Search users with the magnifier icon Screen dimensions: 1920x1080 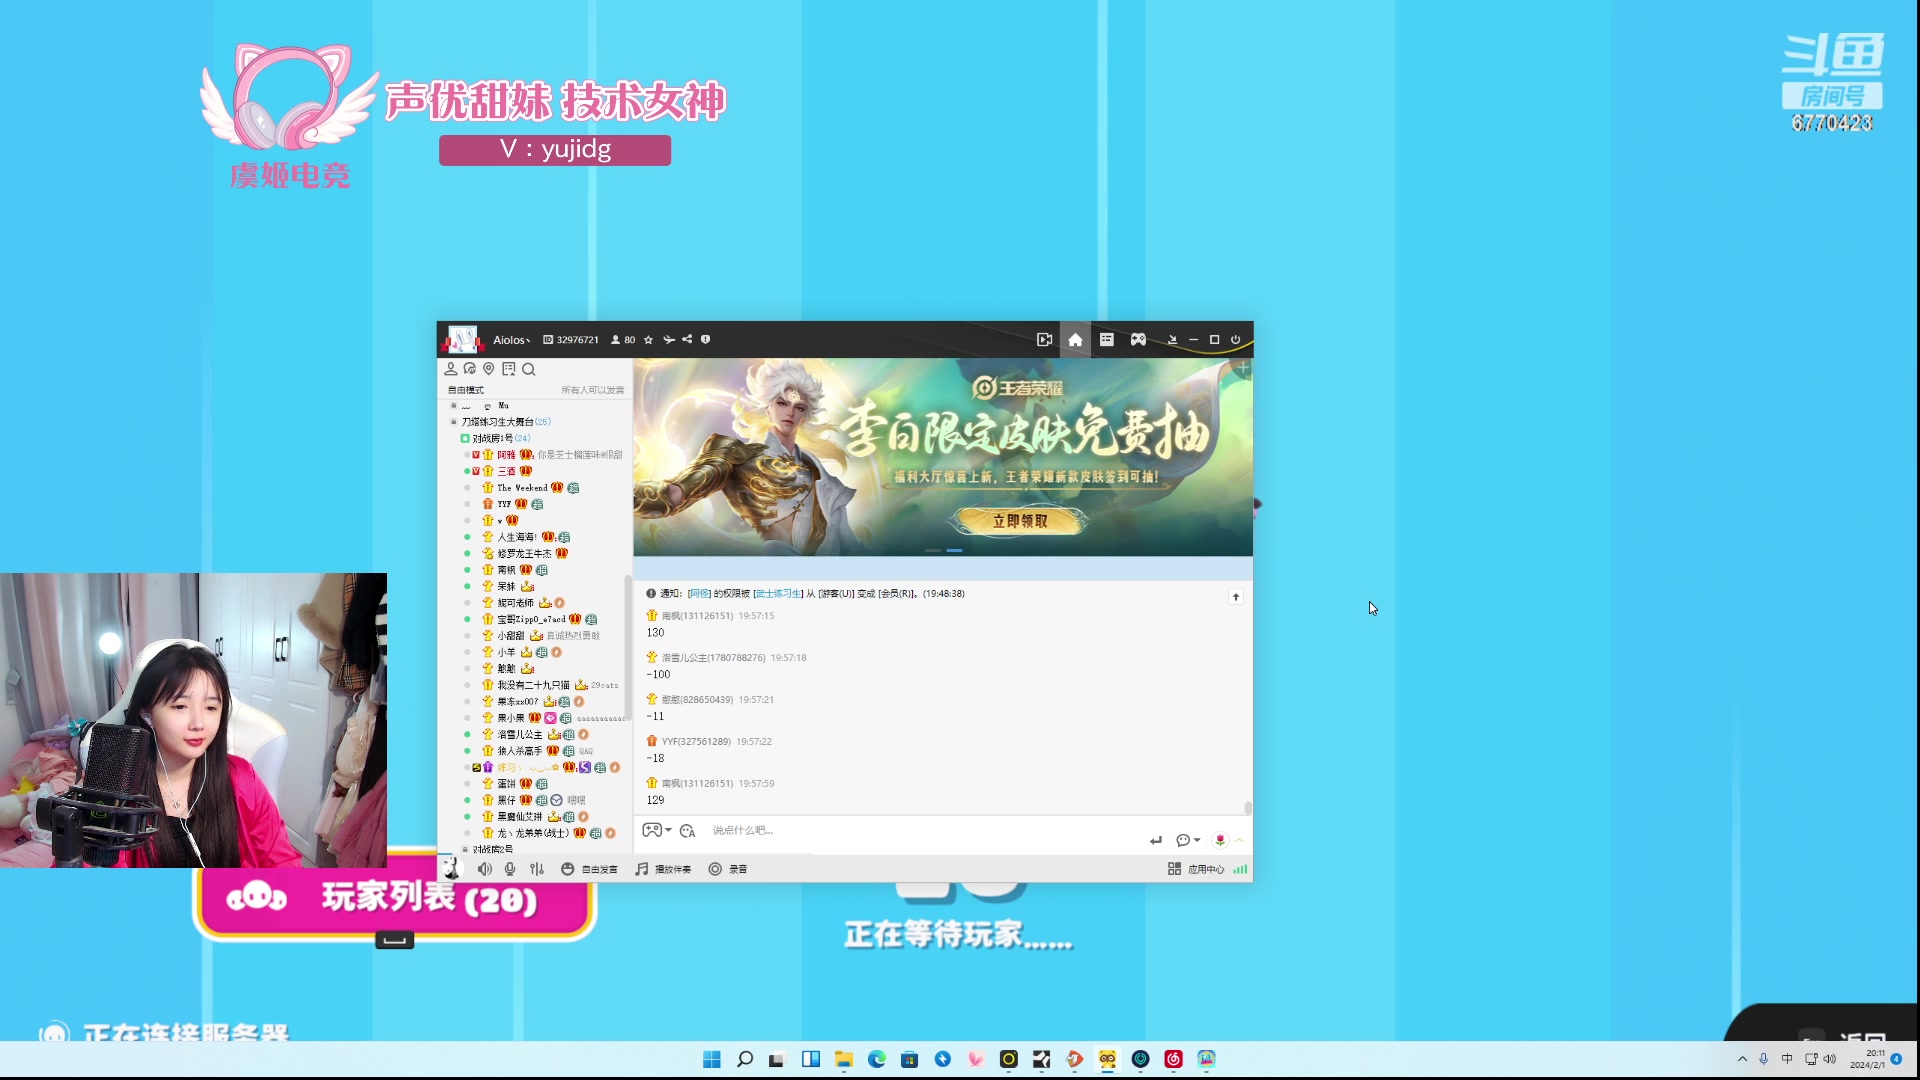tap(529, 369)
